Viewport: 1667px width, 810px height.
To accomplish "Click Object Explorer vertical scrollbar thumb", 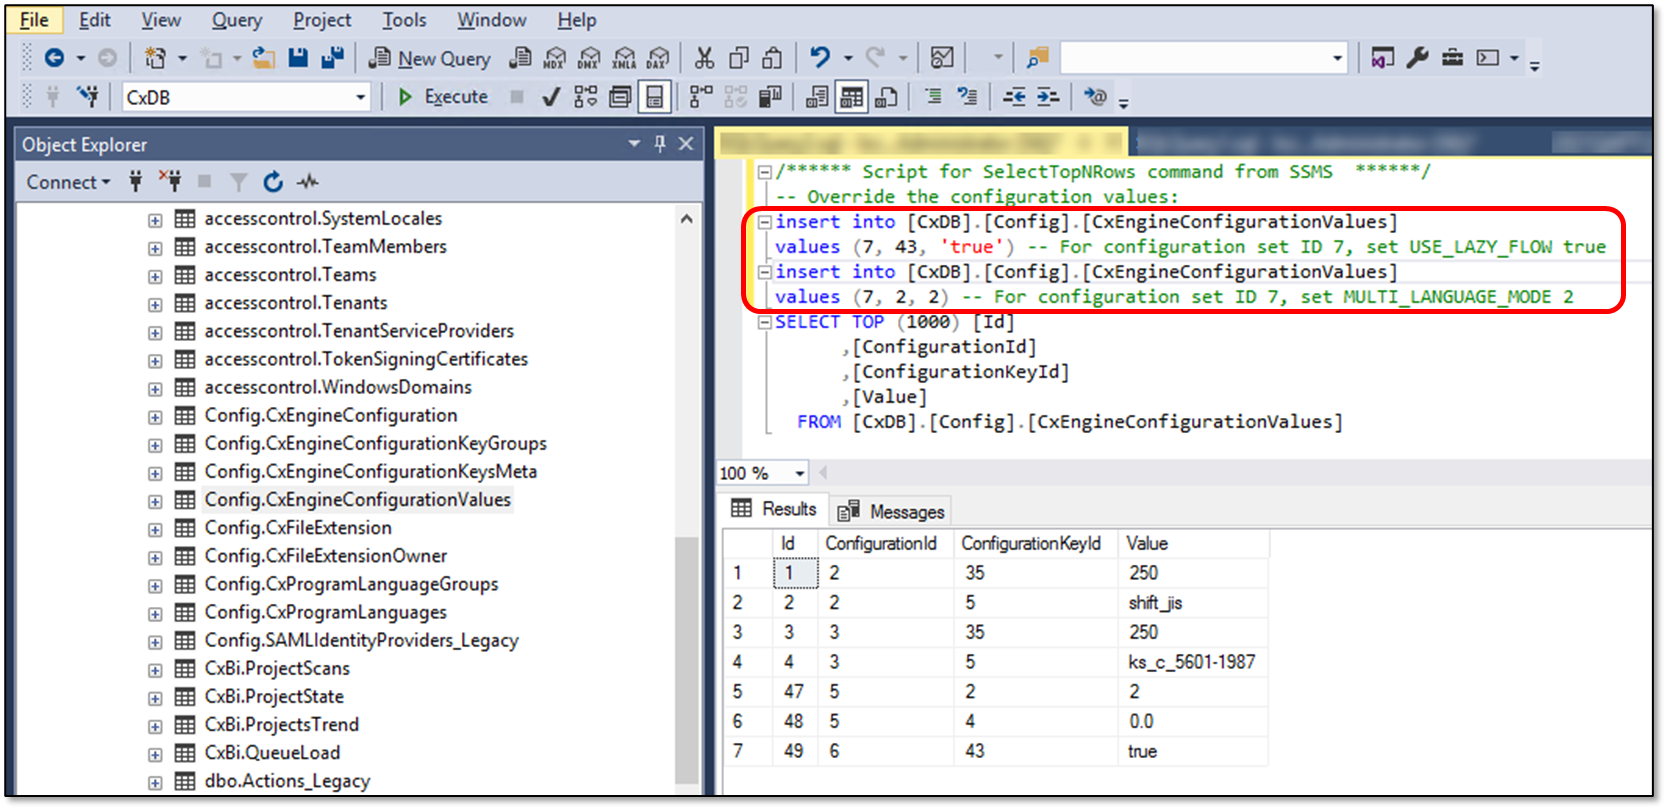I will [x=686, y=660].
